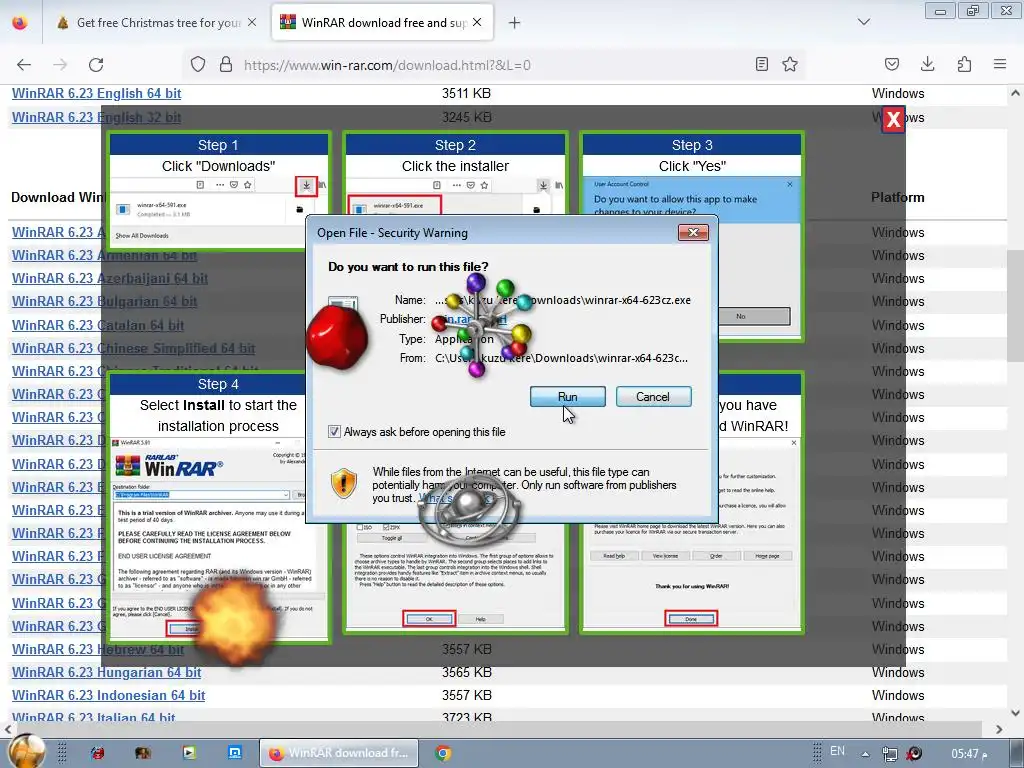Open Firefox application menu
Image resolution: width=1024 pixels, height=768 pixels.
tap(1000, 64)
